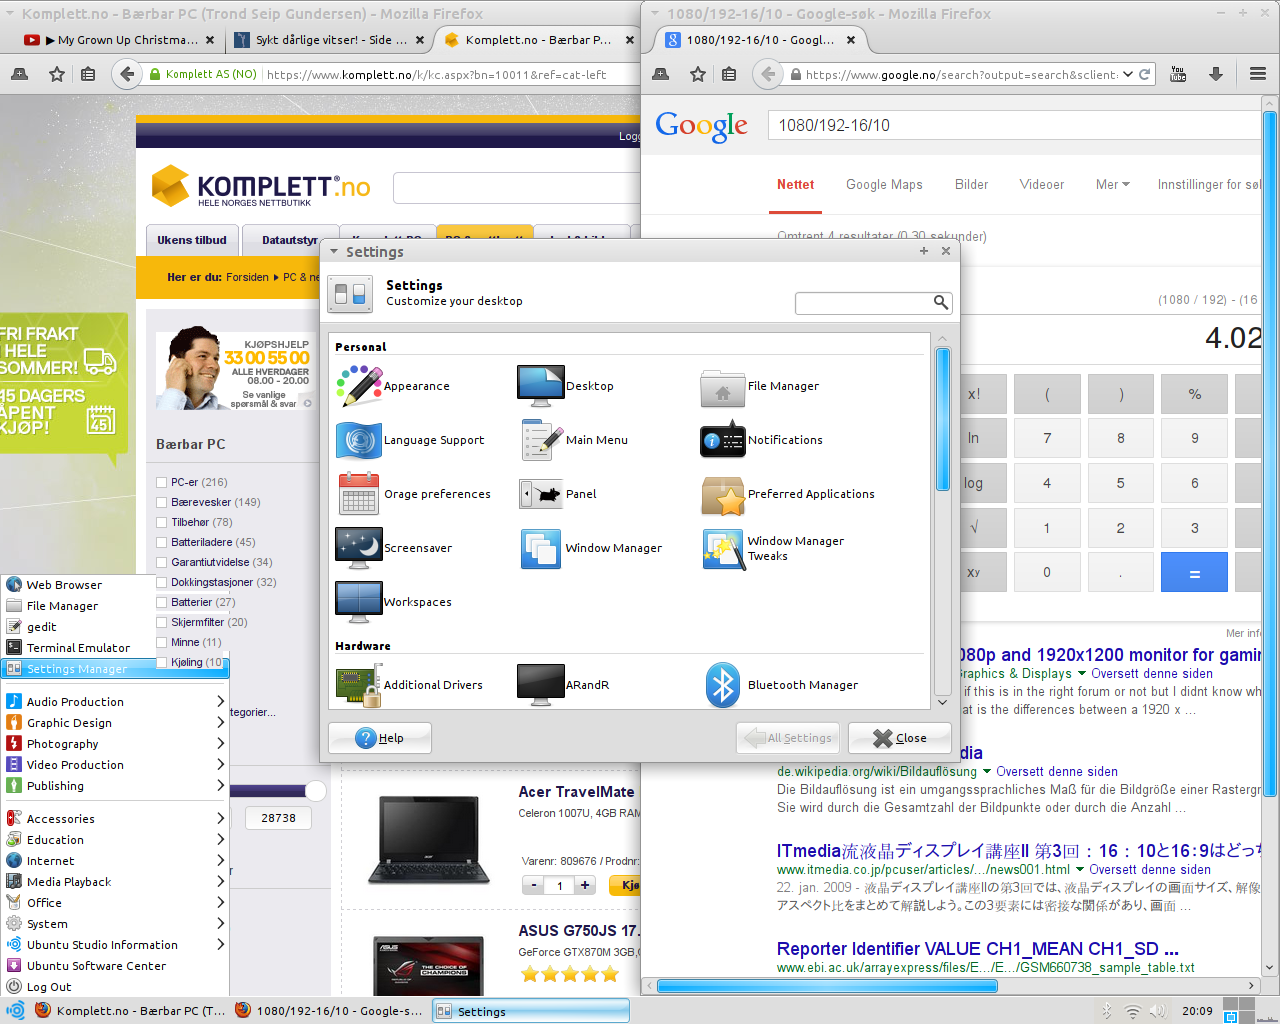Viewport: 1280px width, 1024px height.
Task: Tick the Bærevesker category checkbox
Action: (x=161, y=502)
